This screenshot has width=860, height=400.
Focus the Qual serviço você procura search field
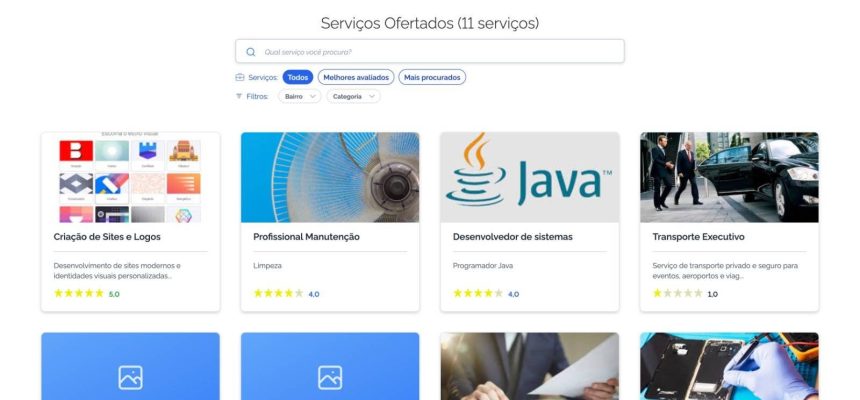pyautogui.click(x=430, y=52)
